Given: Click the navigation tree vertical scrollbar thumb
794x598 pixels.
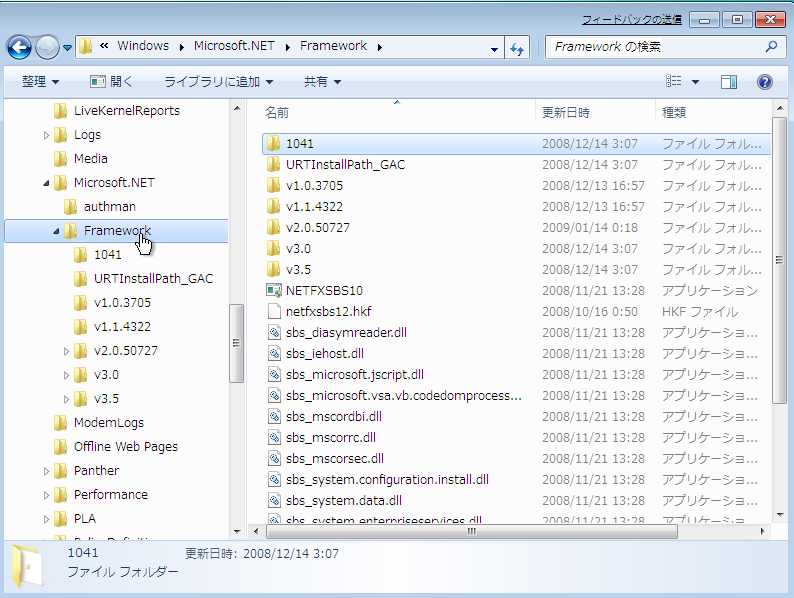Looking at the screenshot, I should (236, 343).
